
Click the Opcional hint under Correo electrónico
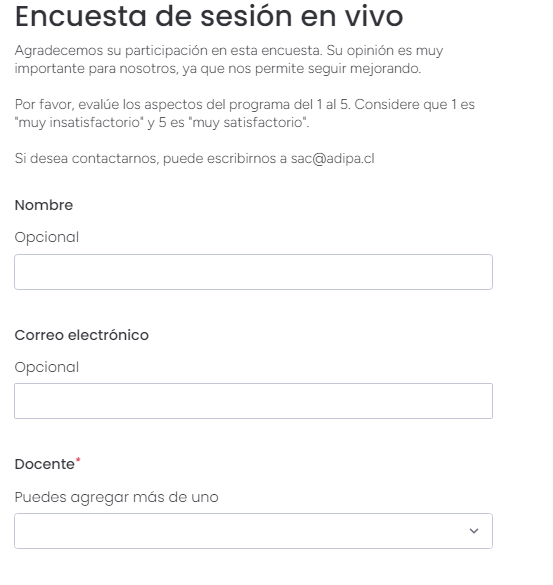coord(47,367)
